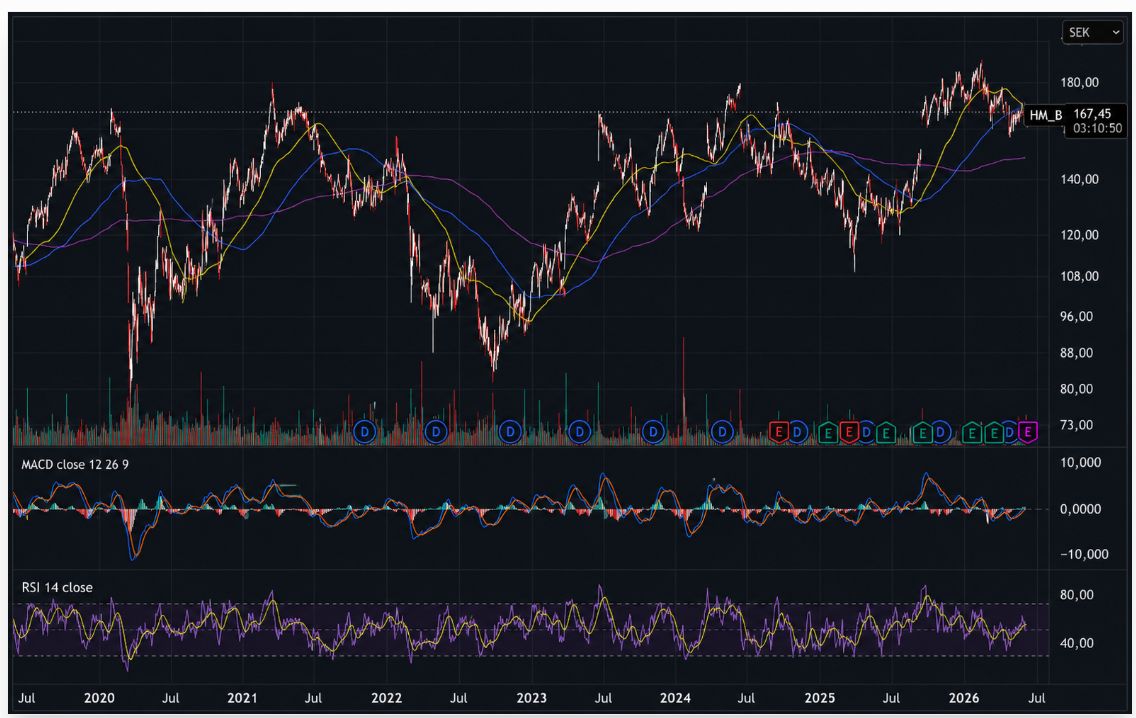
Task: Click the 96,00 price axis label
Action: 1077,317
